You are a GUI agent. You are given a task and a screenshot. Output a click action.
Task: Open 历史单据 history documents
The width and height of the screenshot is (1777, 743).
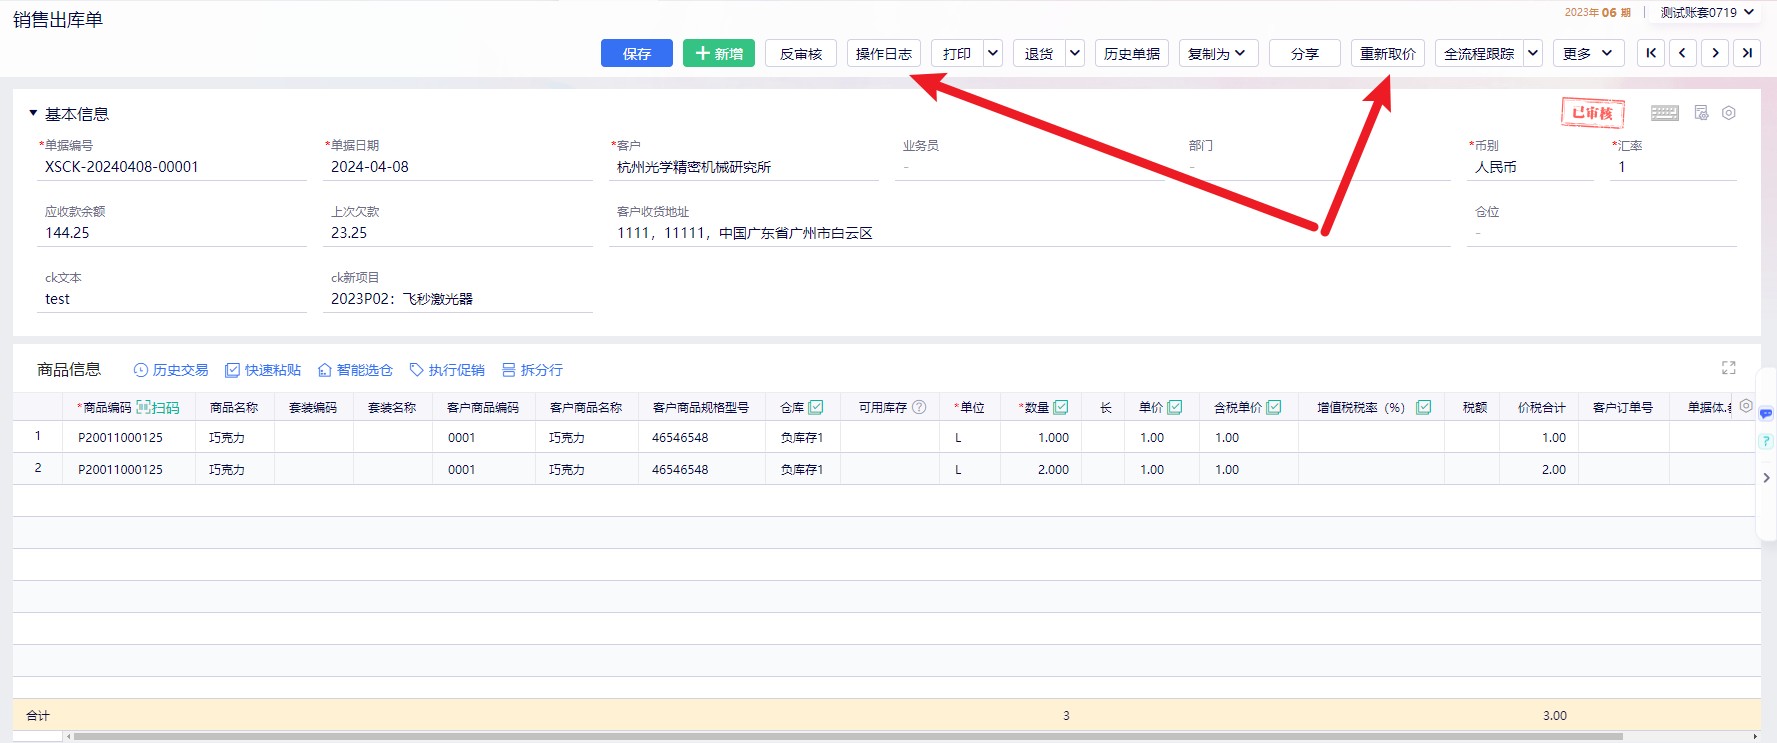1132,53
